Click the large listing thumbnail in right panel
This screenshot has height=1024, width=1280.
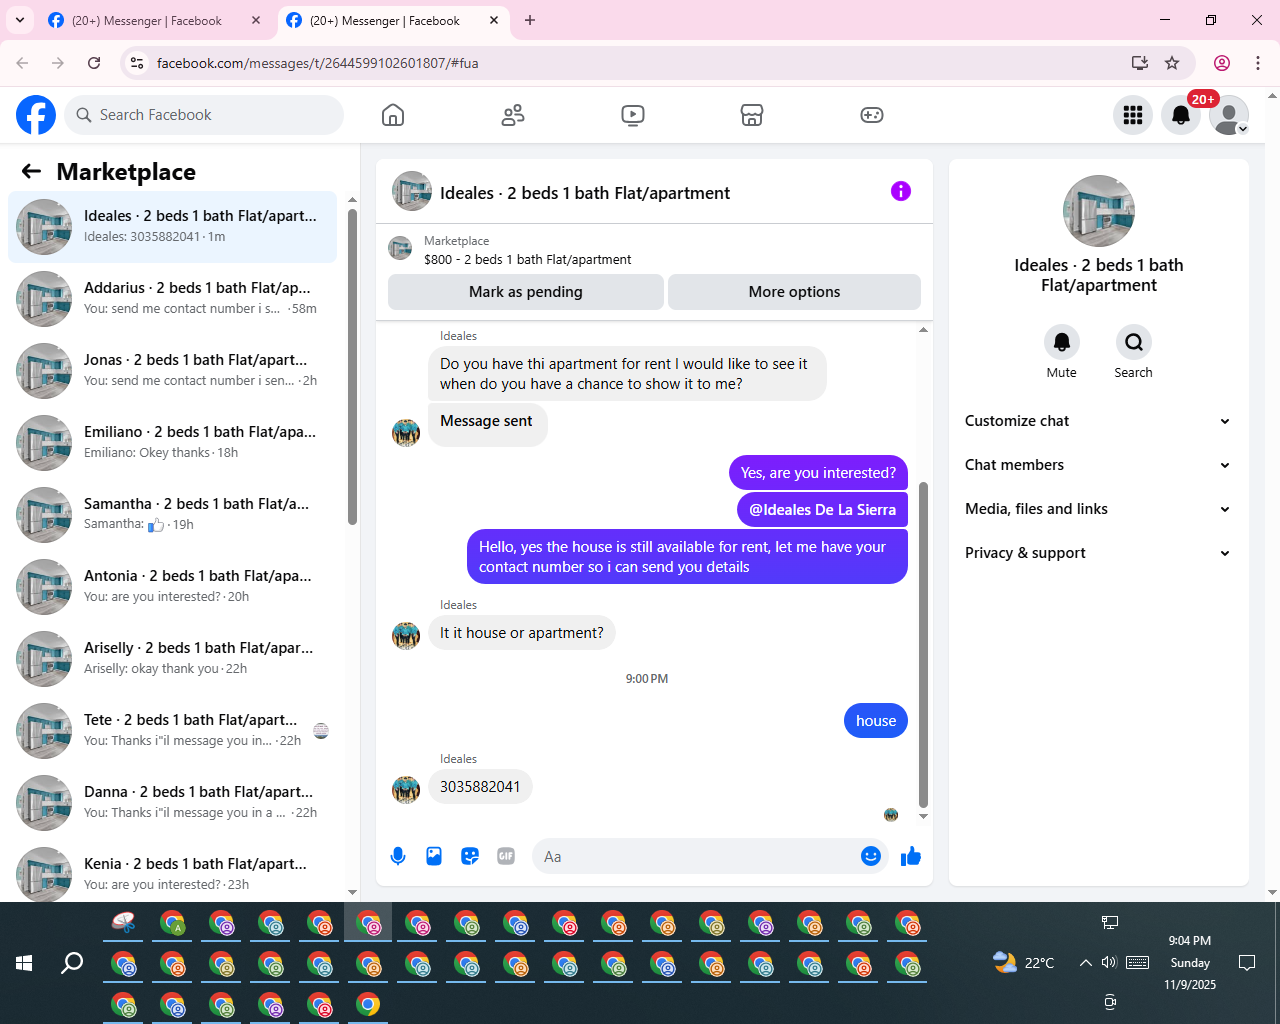[x=1099, y=211]
